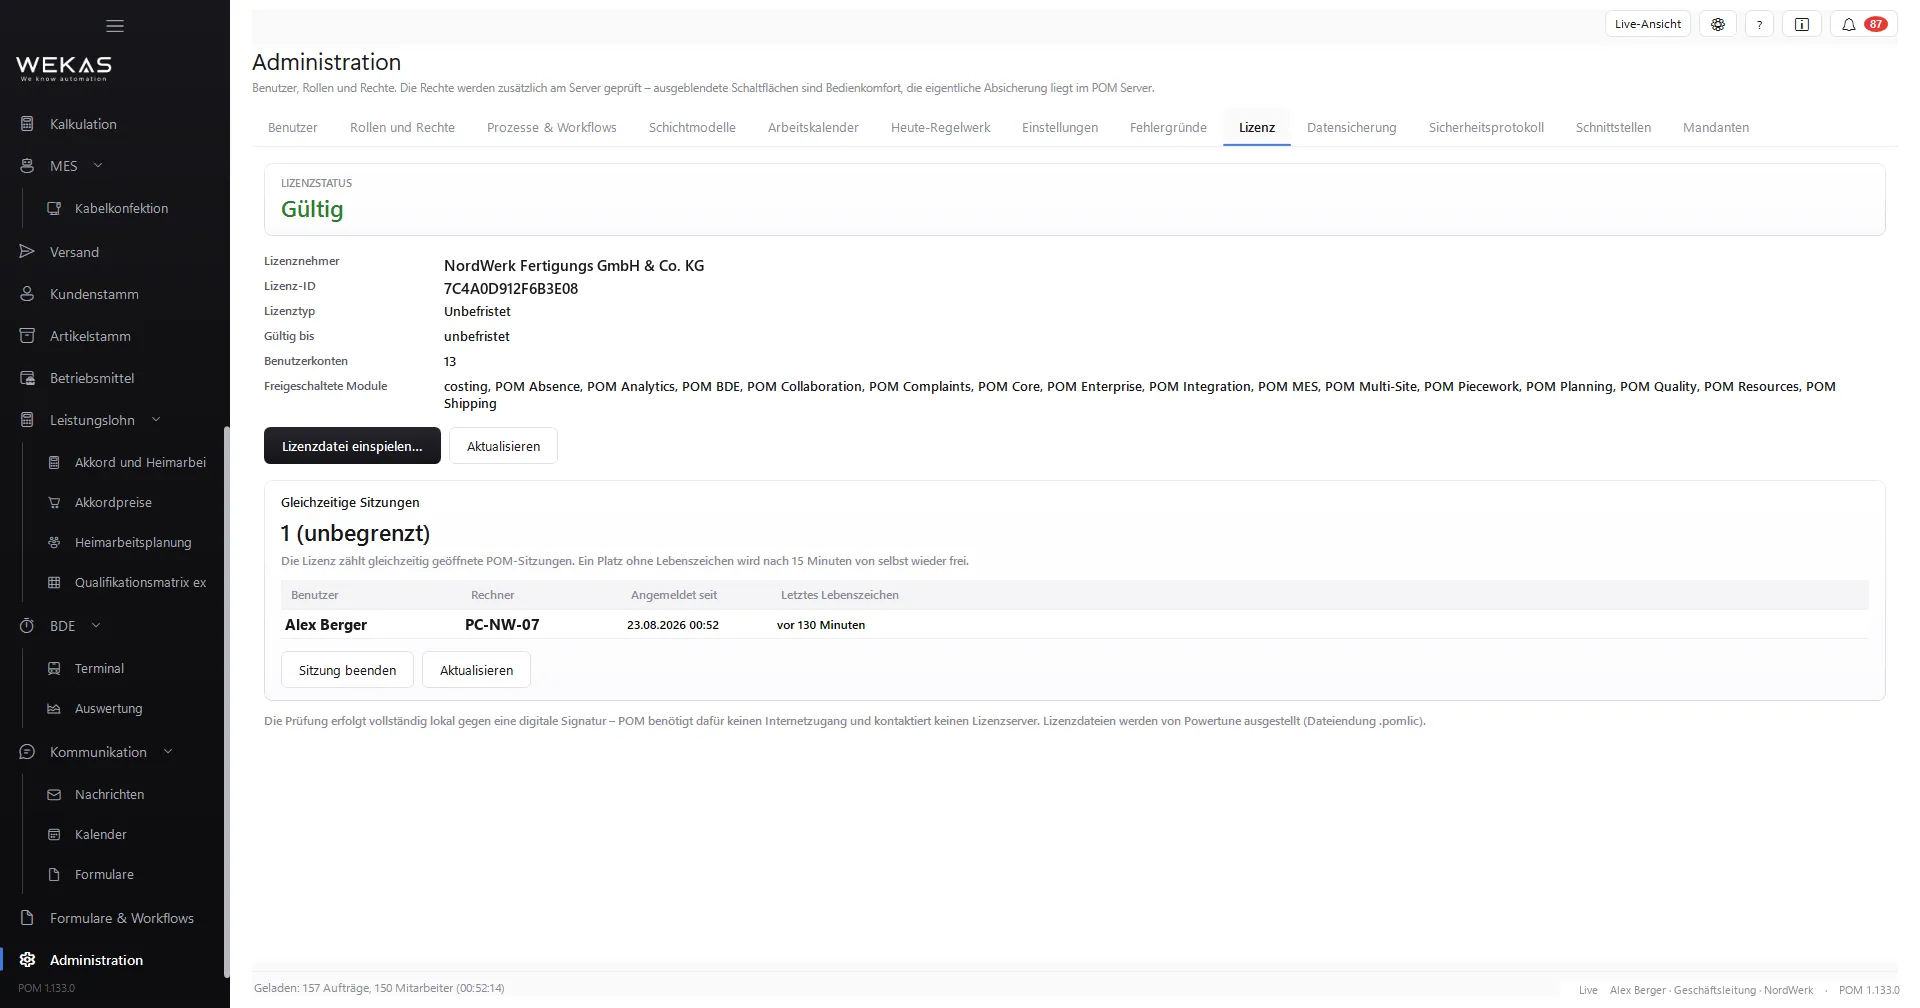Image resolution: width=1920 pixels, height=1008 pixels.
Task: Collapse the Leistungslohn group chevron
Action: [x=156, y=419]
